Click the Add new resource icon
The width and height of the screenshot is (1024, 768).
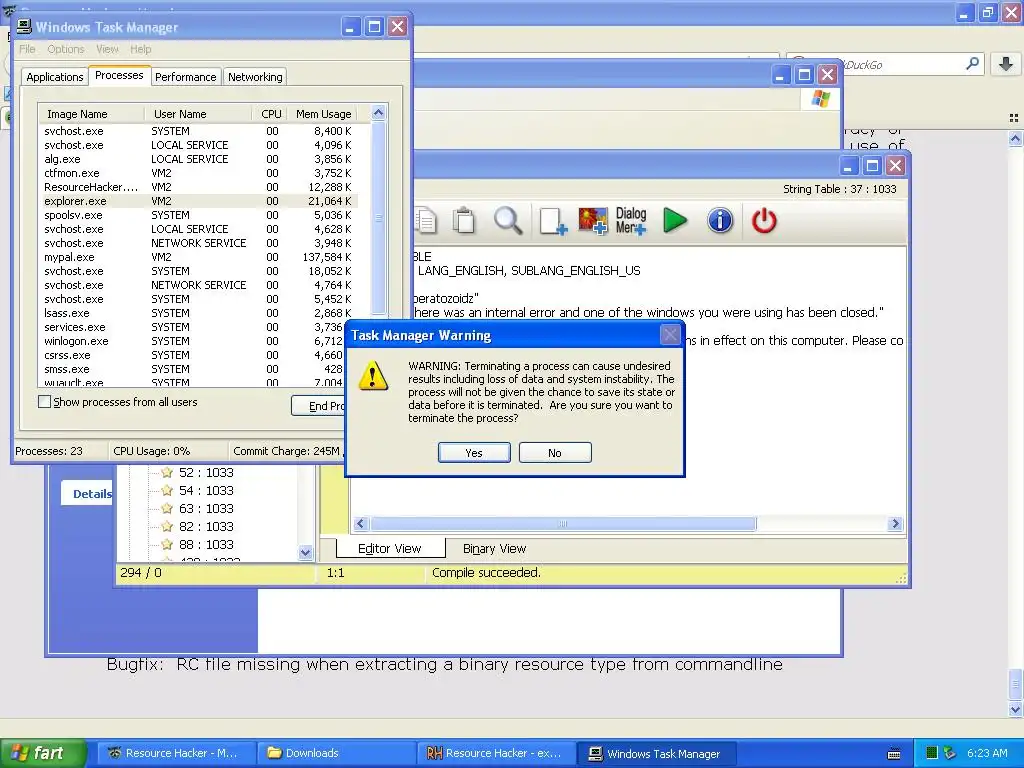[553, 221]
